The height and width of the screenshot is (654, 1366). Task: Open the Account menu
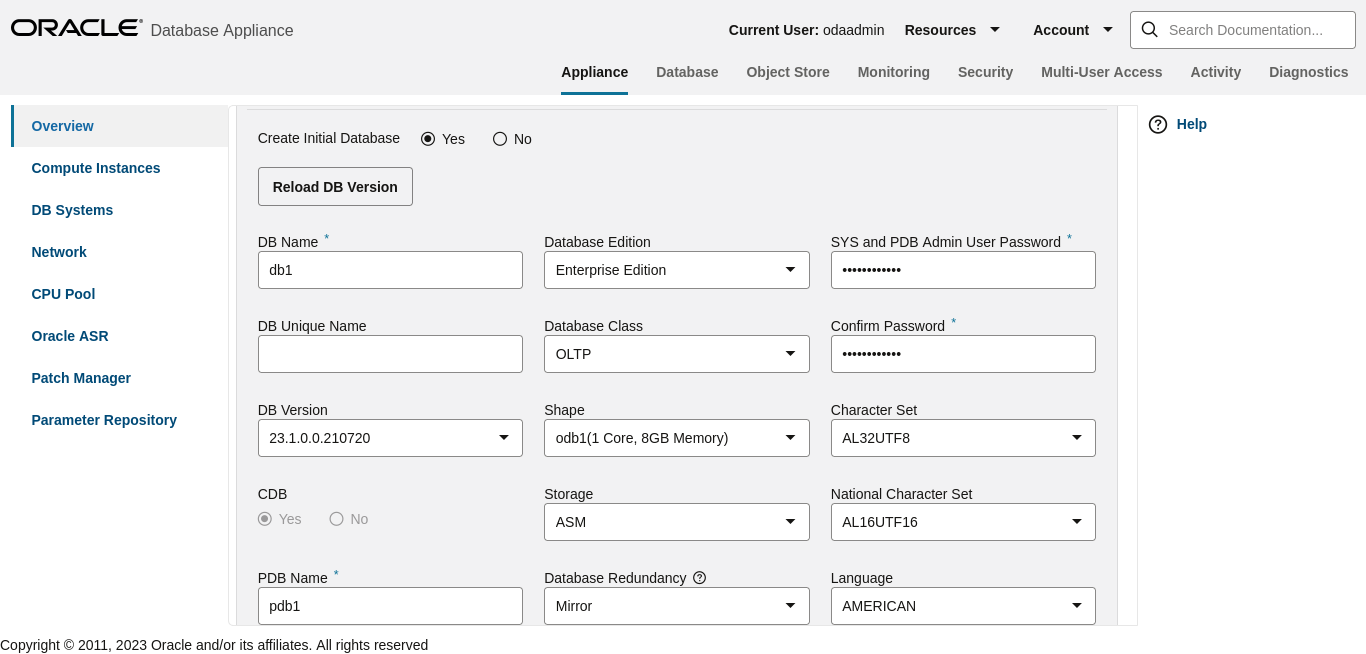click(x=1073, y=30)
